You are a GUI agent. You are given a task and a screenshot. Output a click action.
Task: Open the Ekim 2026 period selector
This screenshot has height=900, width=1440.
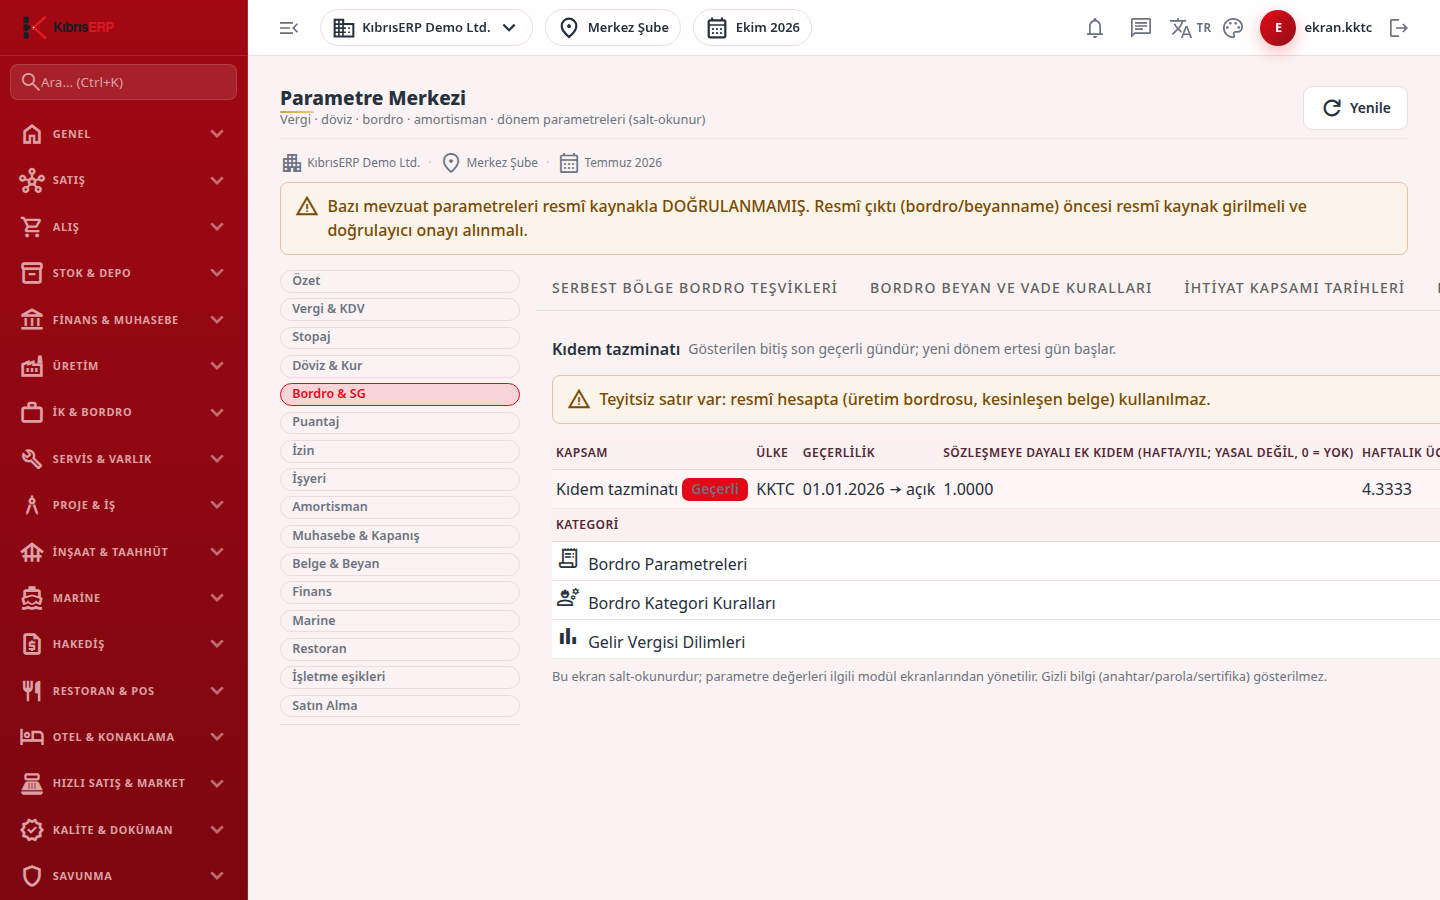pyautogui.click(x=752, y=28)
